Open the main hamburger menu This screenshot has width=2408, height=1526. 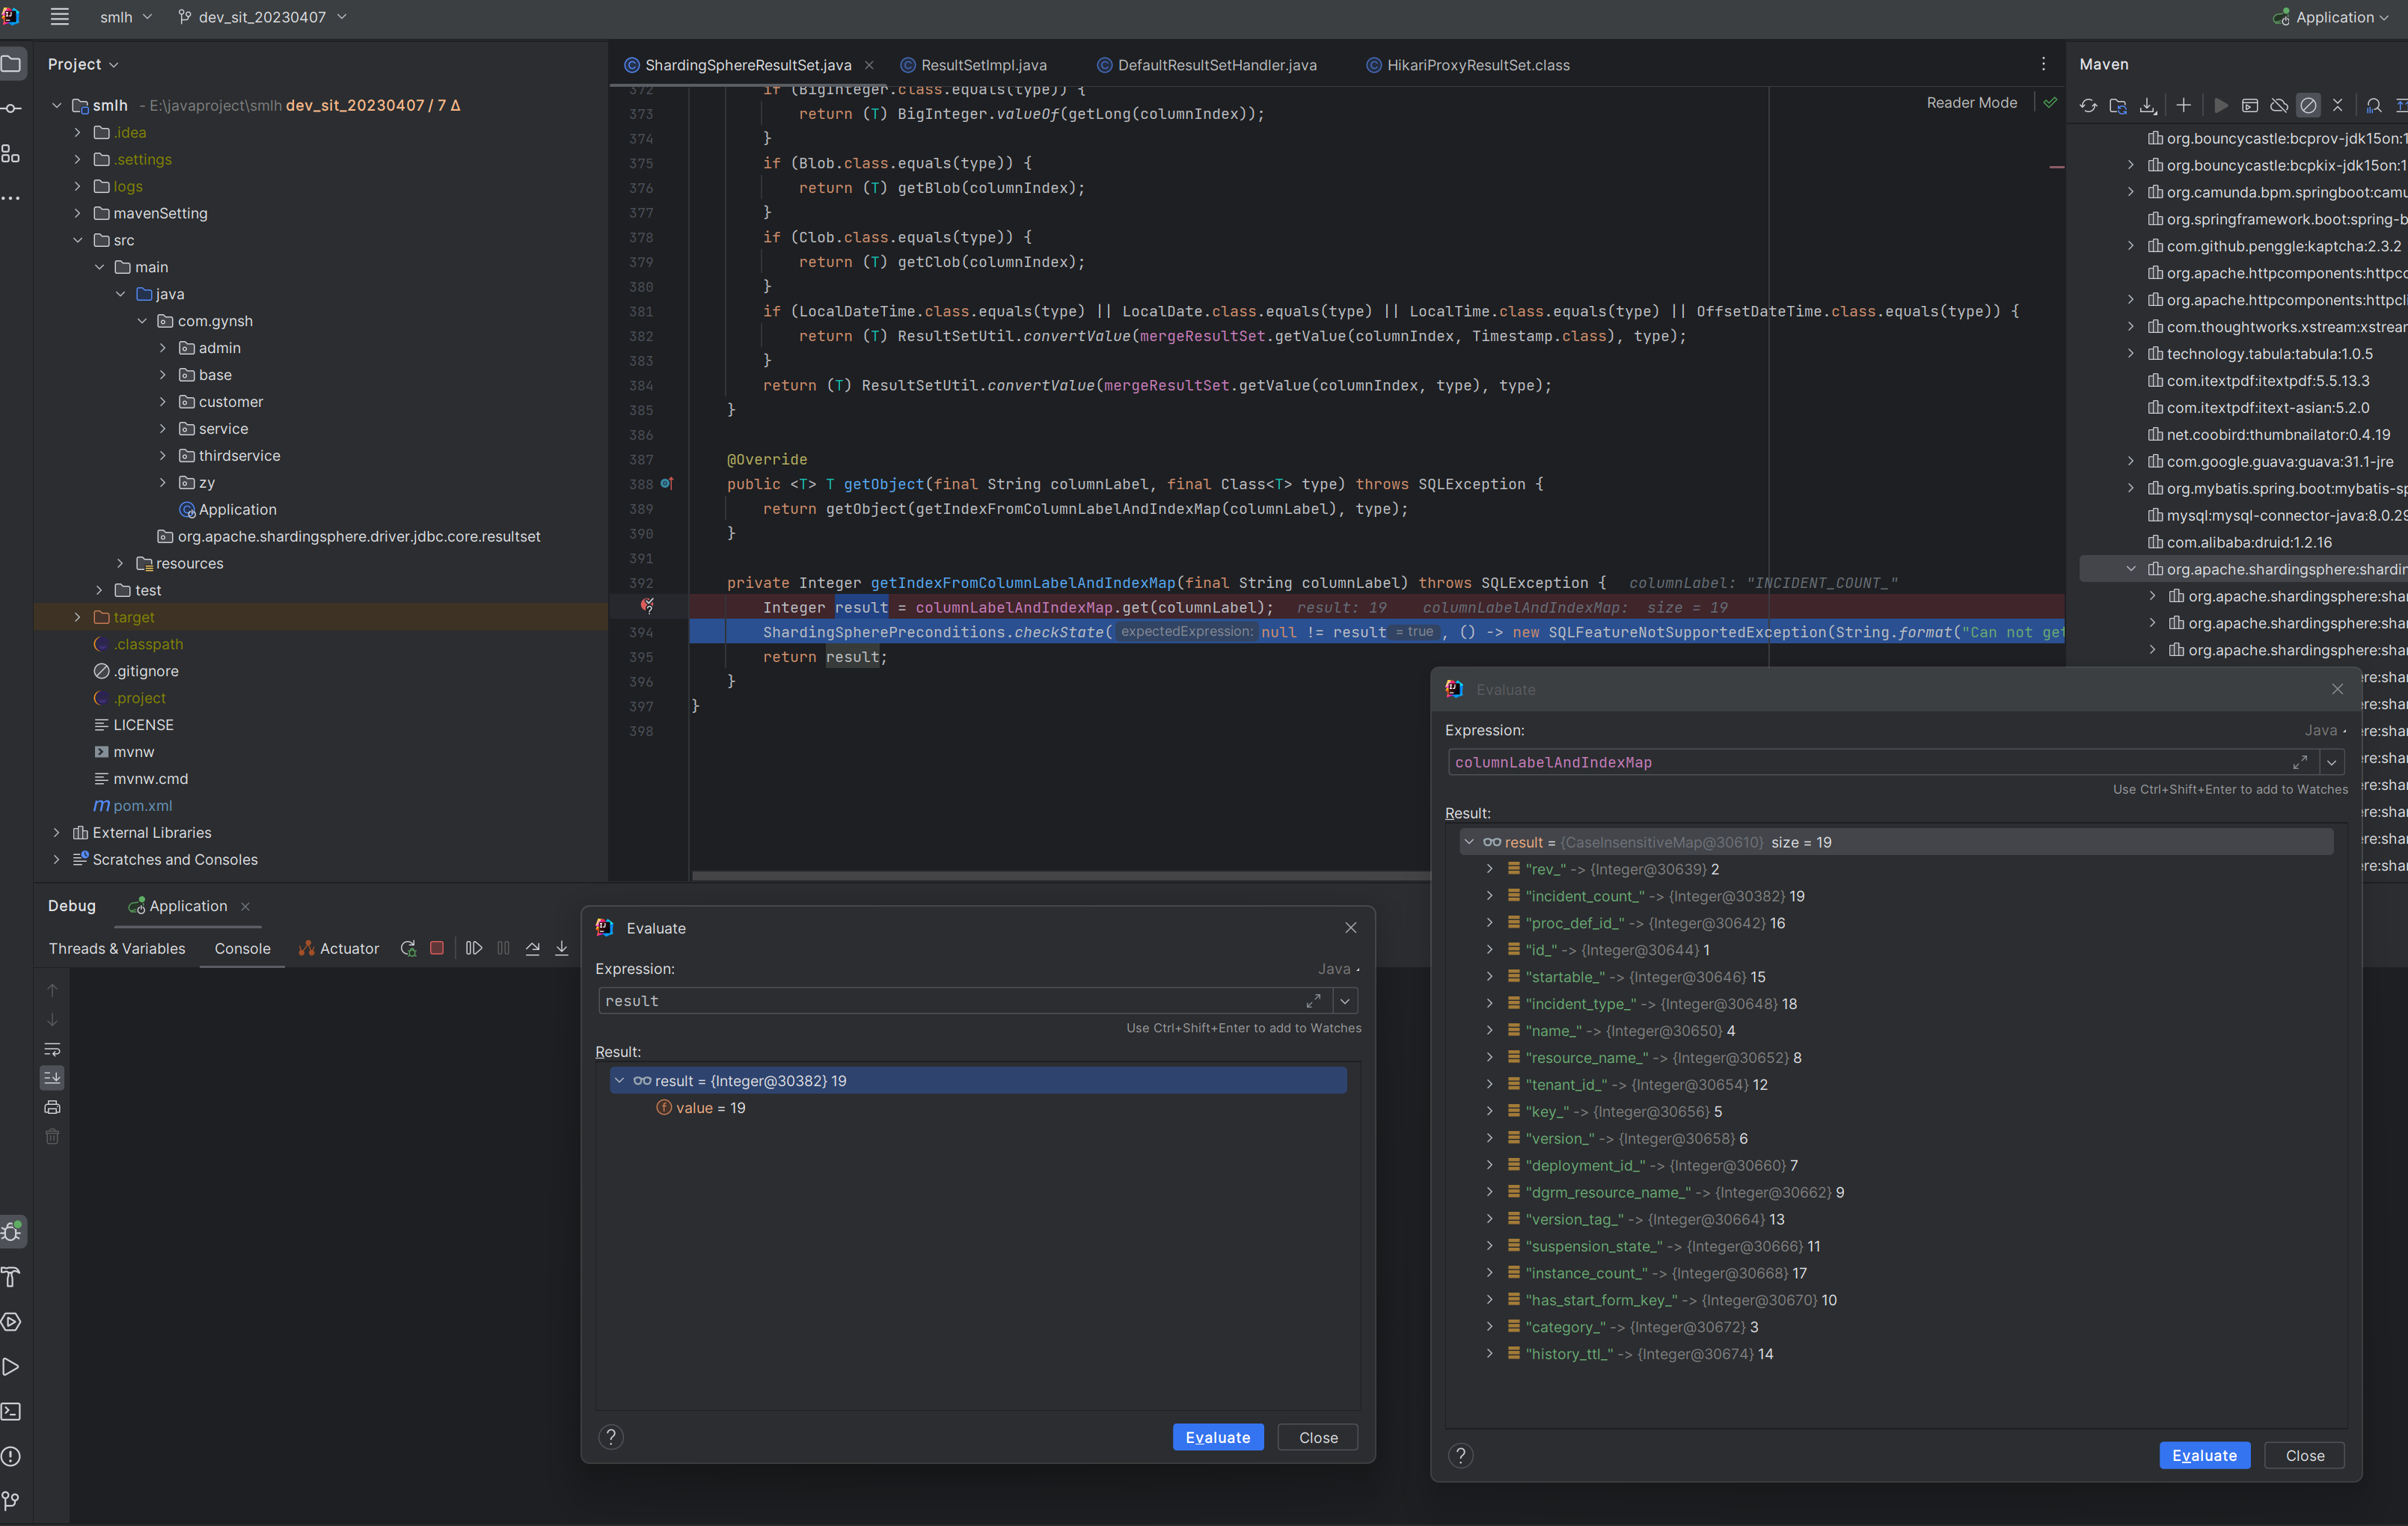pos(59,17)
